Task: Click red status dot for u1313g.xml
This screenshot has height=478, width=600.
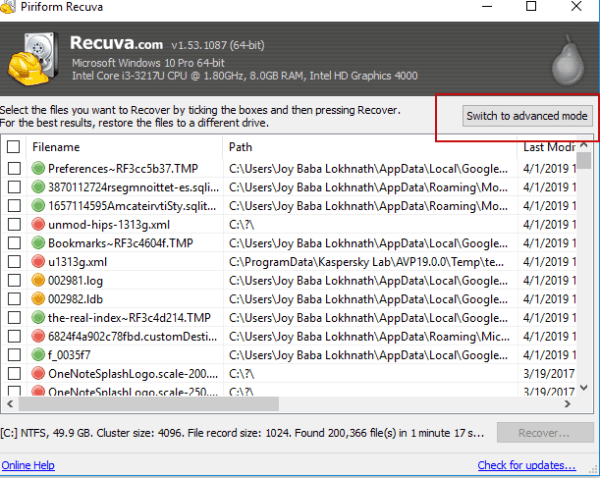Action: 38,262
